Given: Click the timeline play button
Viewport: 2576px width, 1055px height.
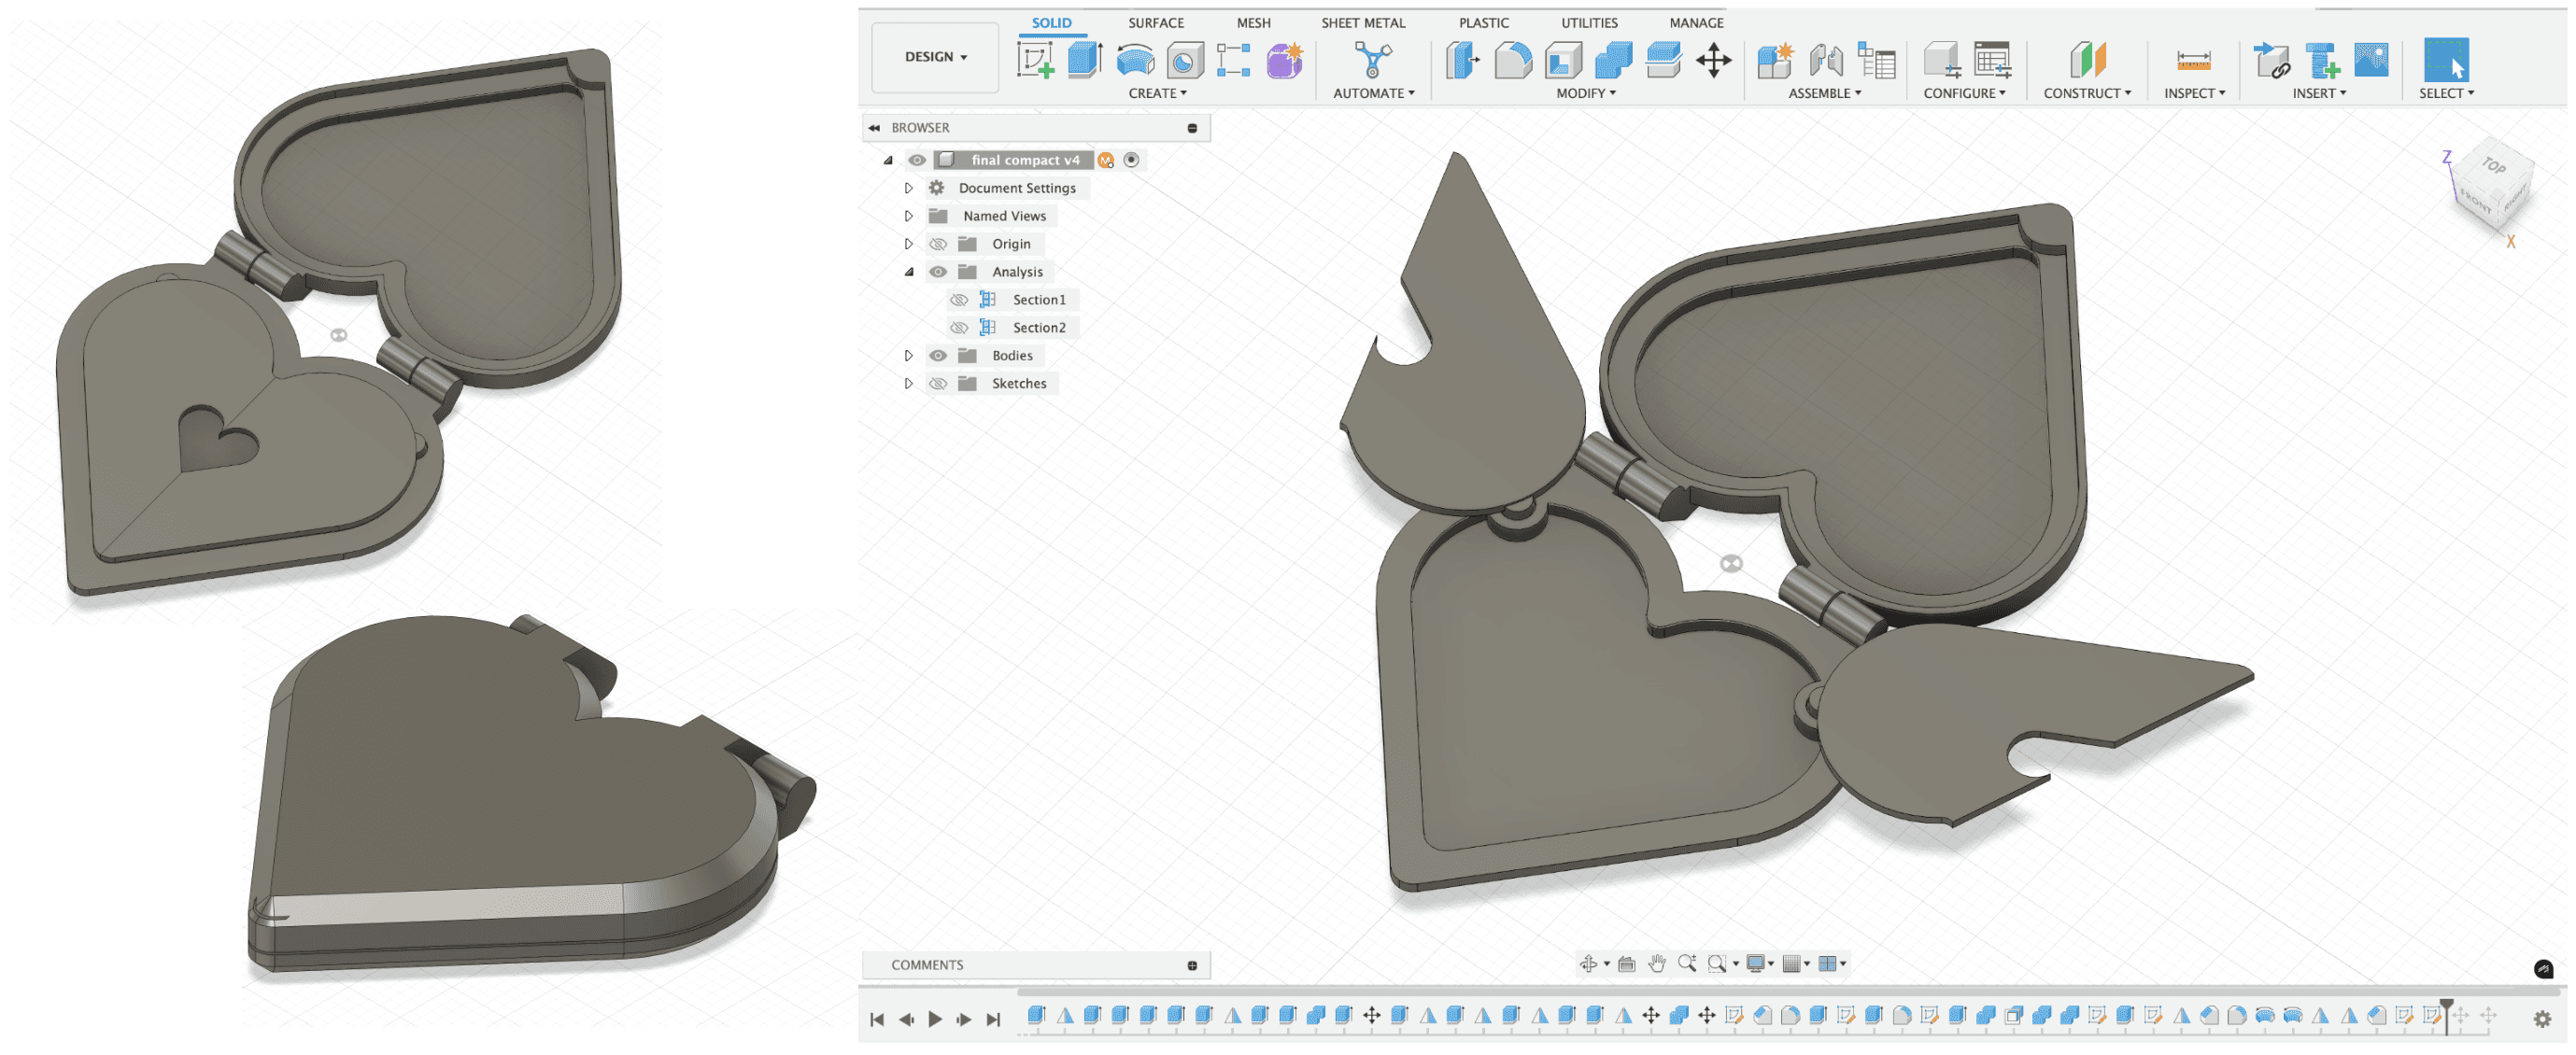Looking at the screenshot, I should (x=935, y=1019).
